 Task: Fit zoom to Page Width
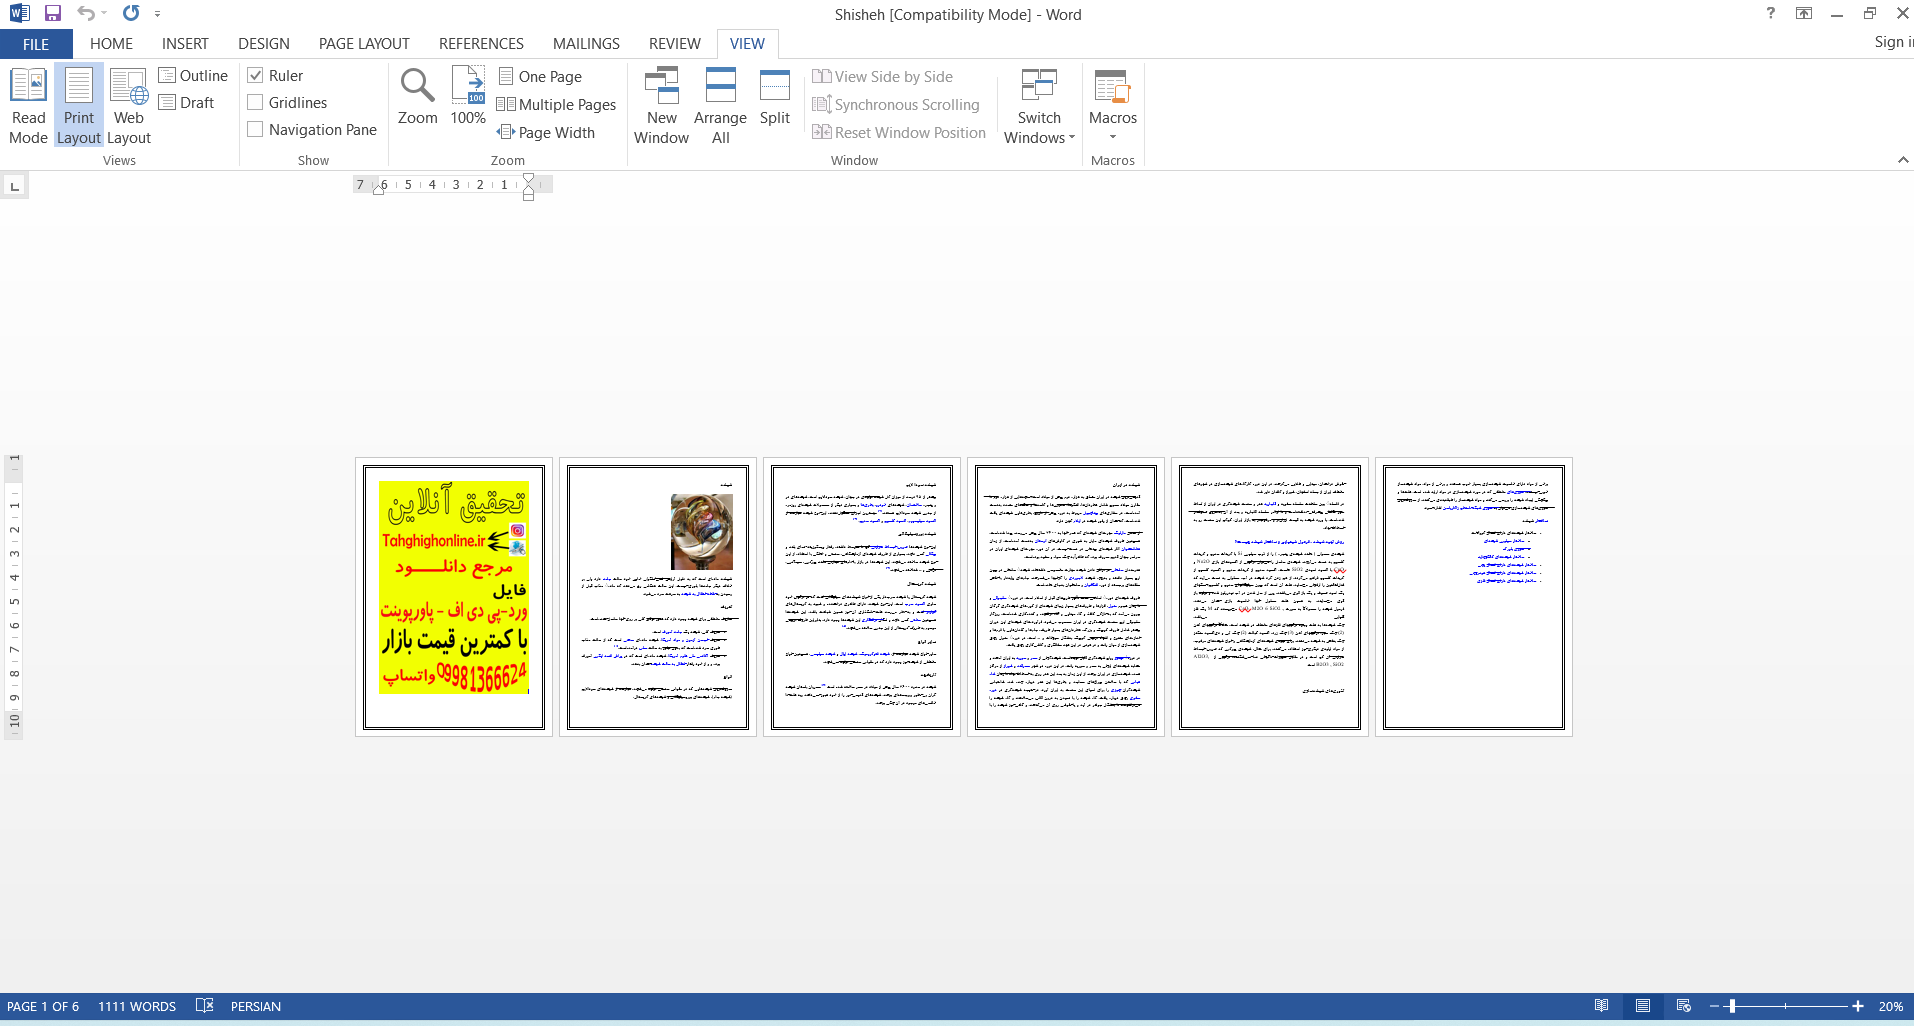tap(546, 132)
